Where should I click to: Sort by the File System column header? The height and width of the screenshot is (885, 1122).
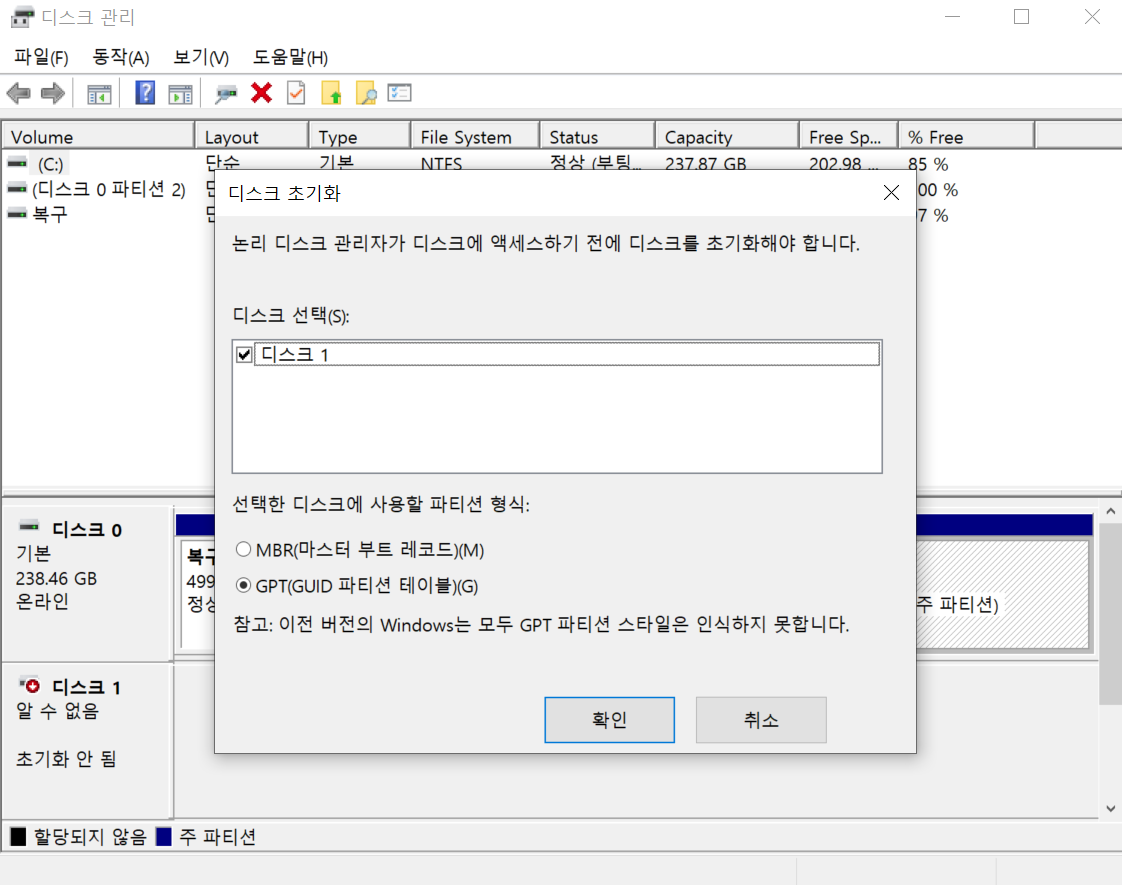click(x=475, y=137)
